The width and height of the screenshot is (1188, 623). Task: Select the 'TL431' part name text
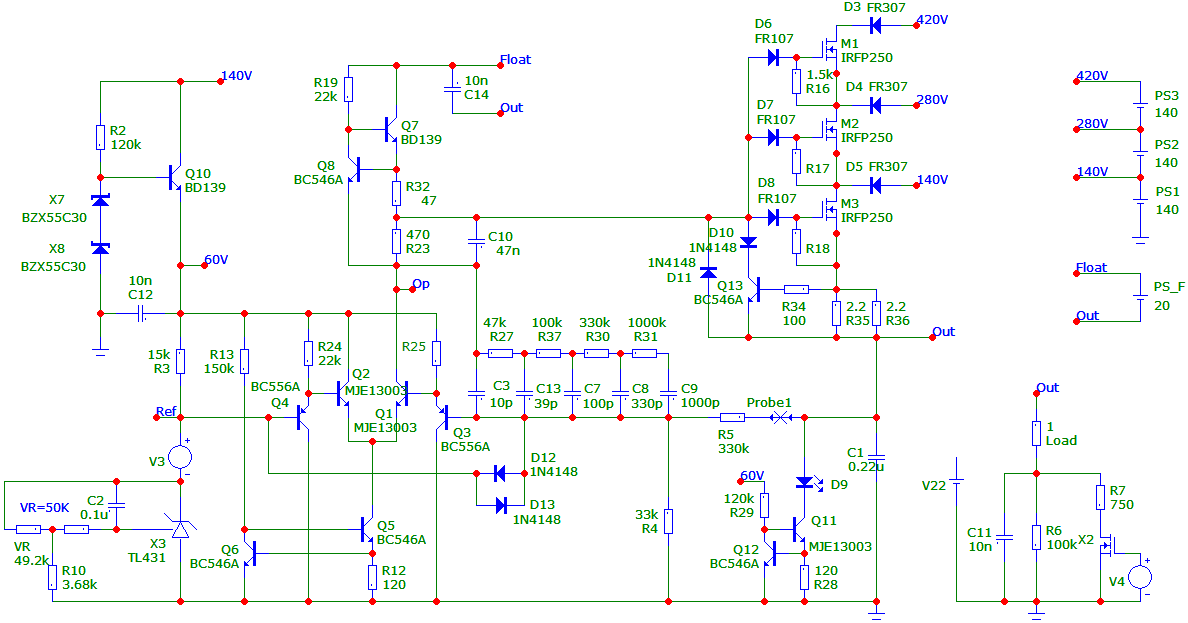point(147,558)
